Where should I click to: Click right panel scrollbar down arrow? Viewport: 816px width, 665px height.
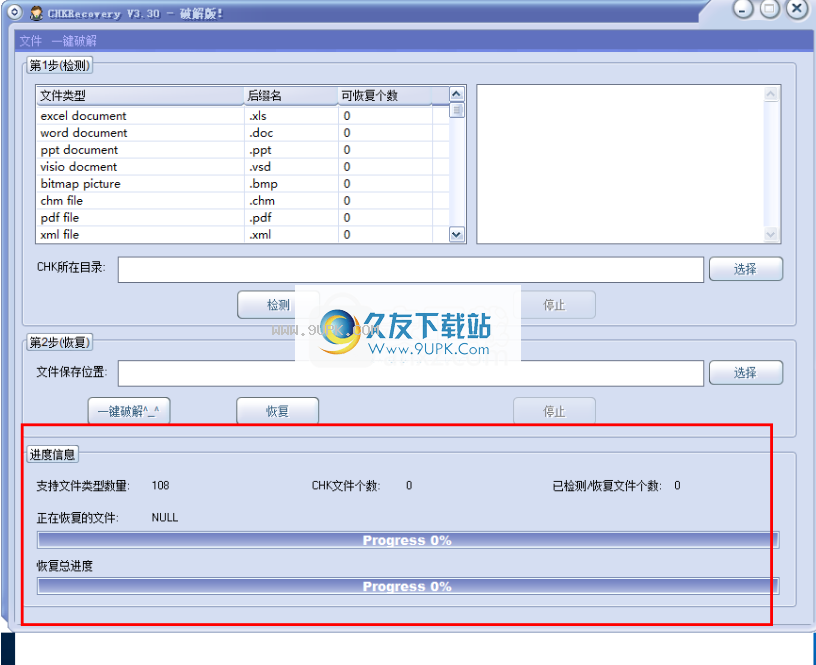[771, 235]
